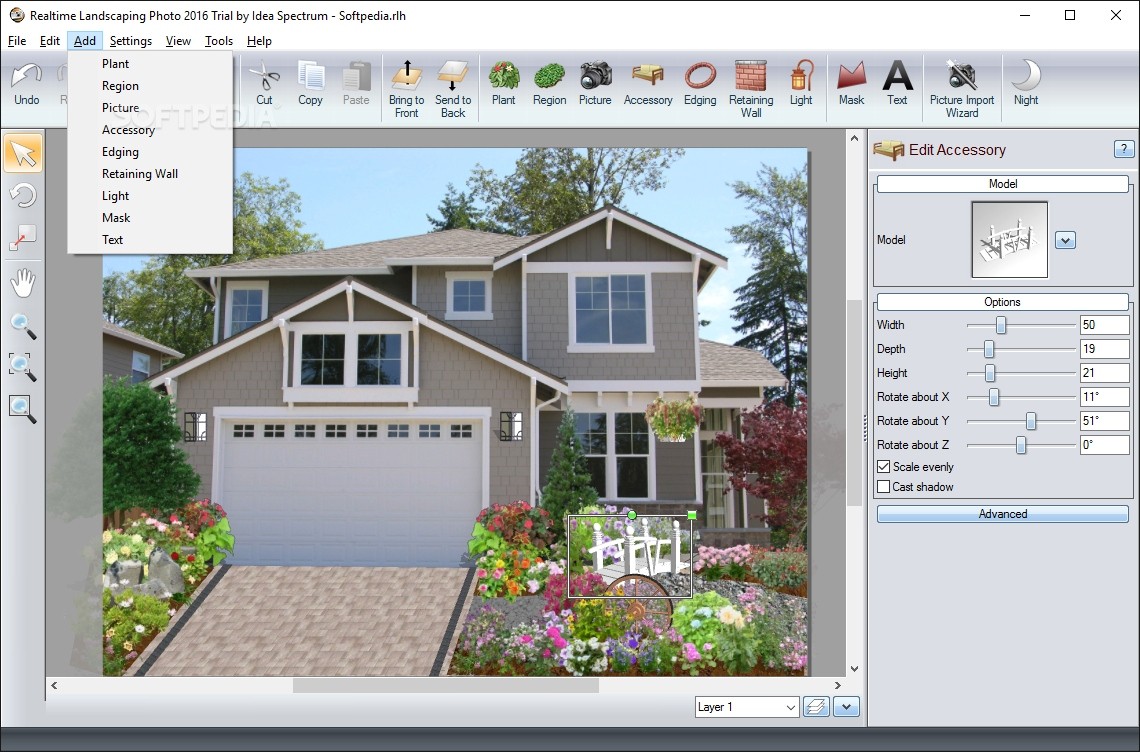Click the Rotate about Y slider
Screen dimensions: 1140x752
coord(1030,421)
